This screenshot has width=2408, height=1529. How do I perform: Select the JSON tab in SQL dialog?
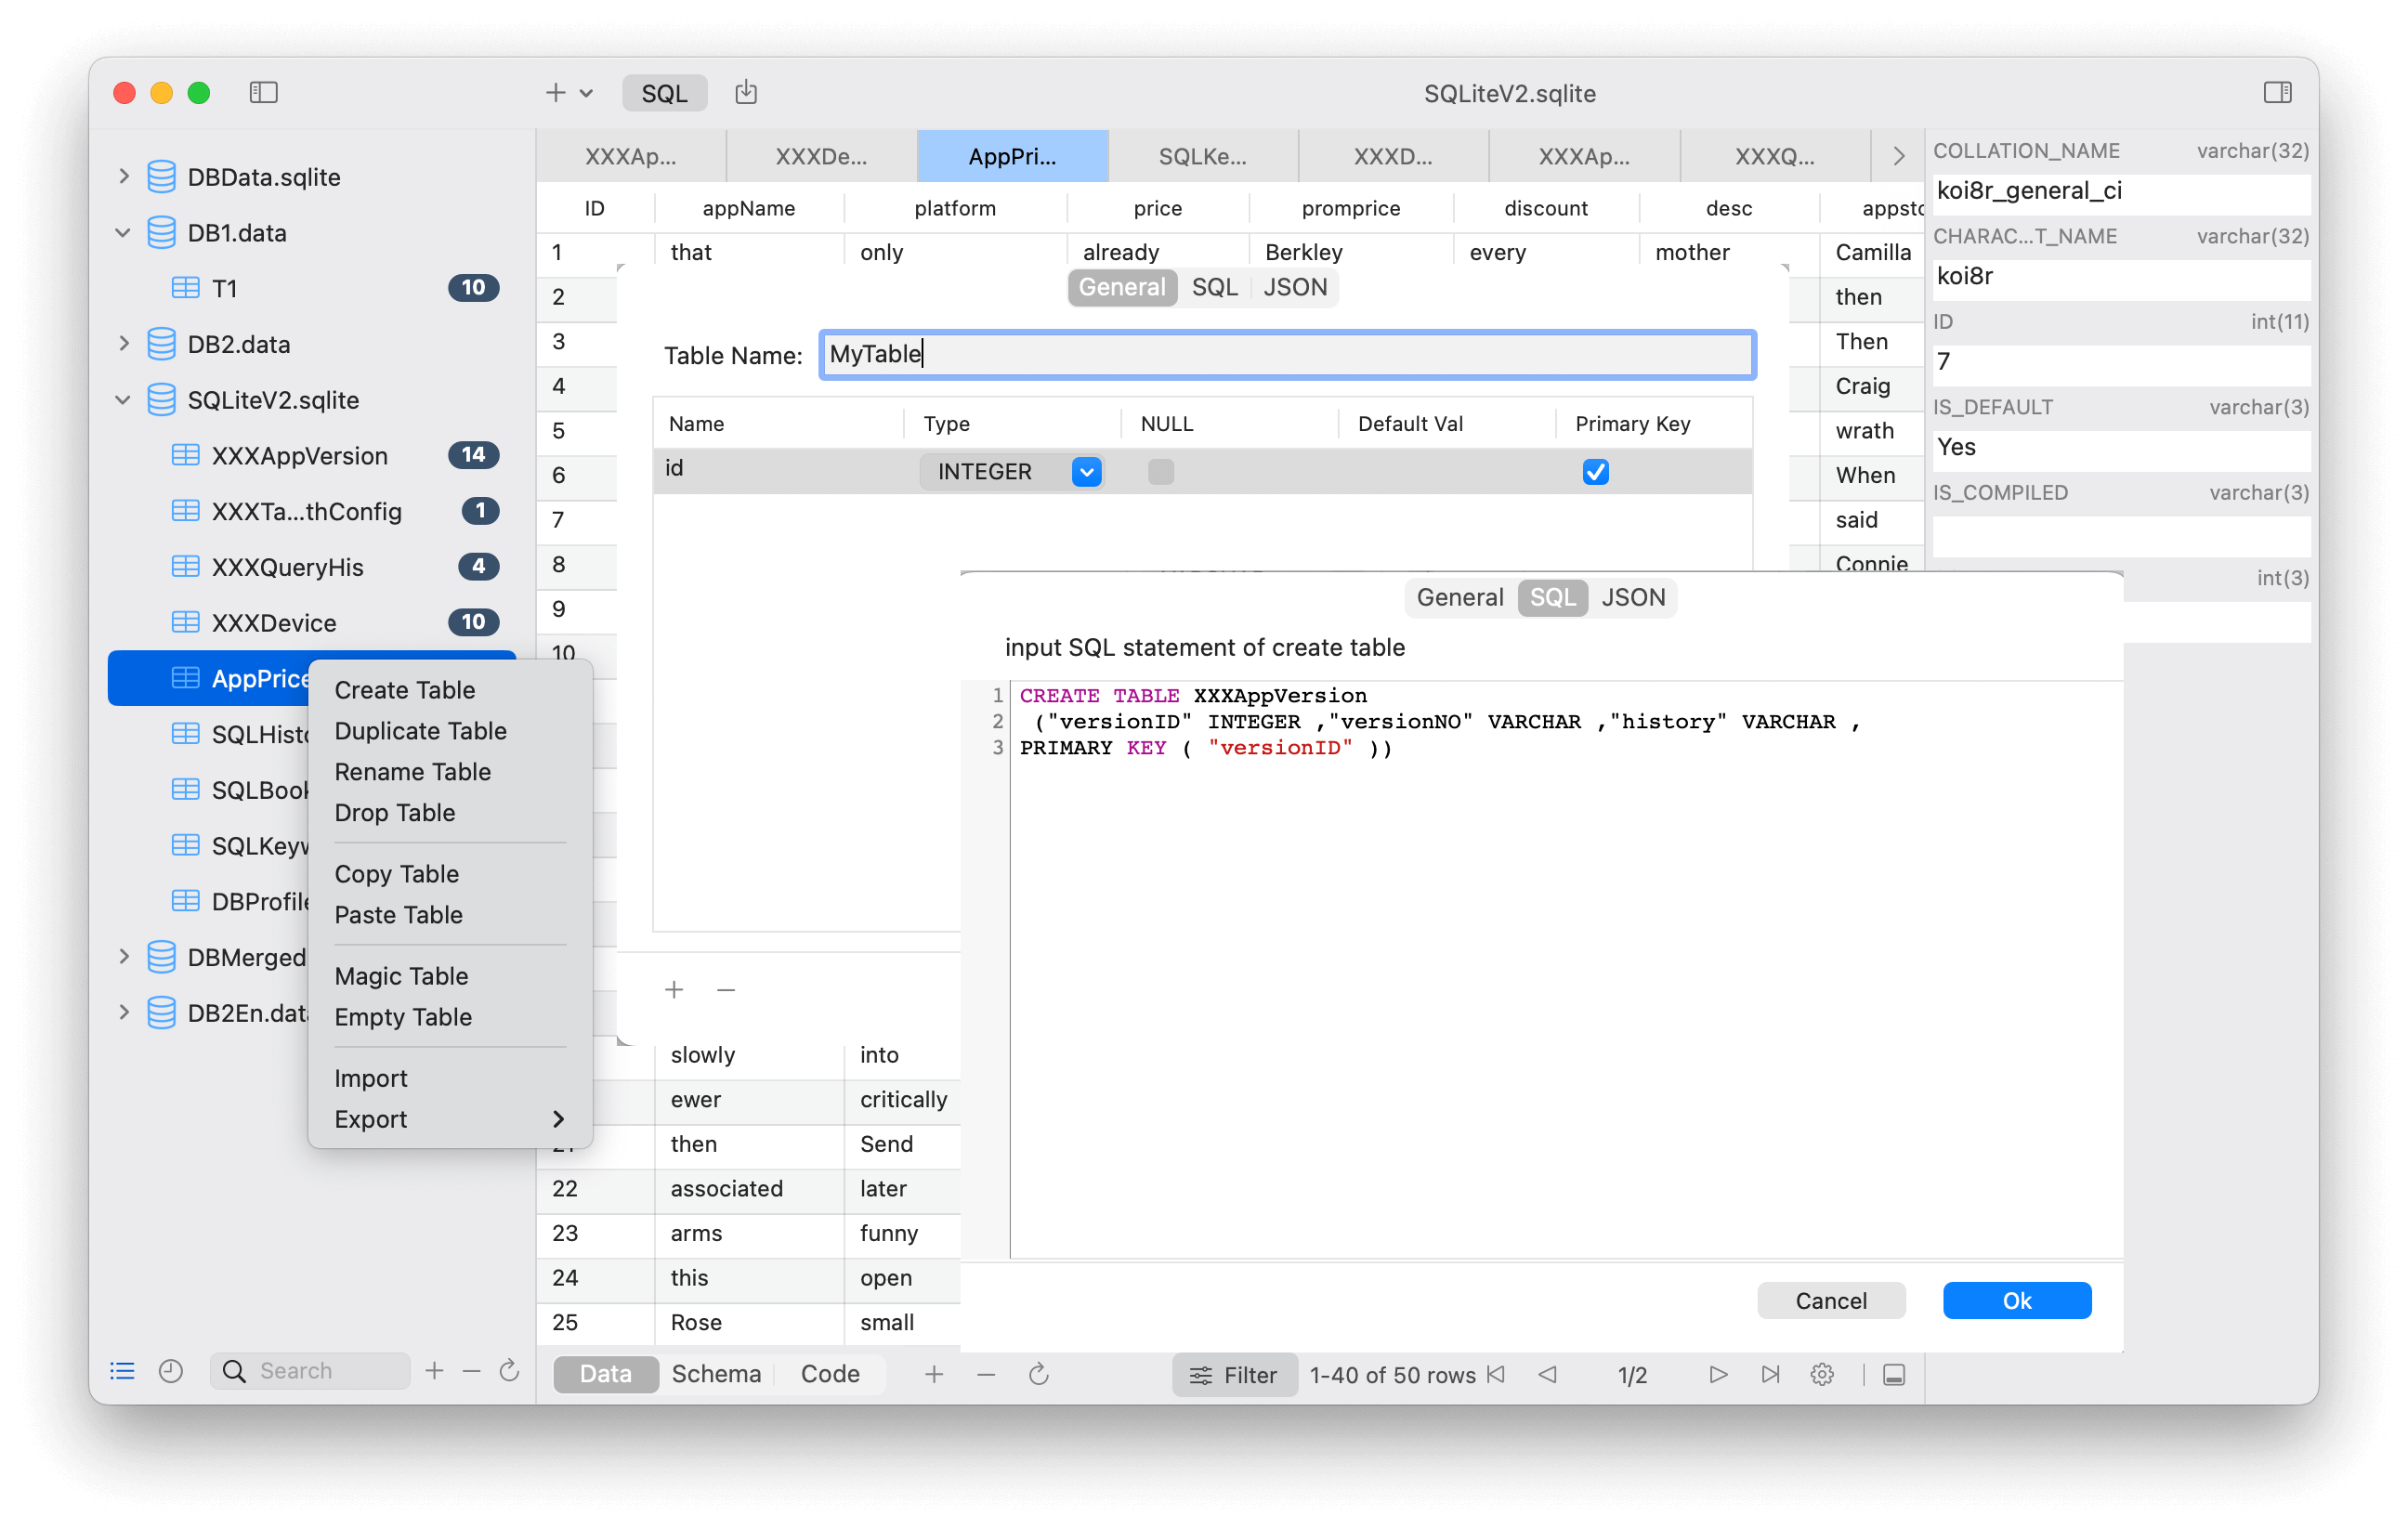click(x=1632, y=597)
